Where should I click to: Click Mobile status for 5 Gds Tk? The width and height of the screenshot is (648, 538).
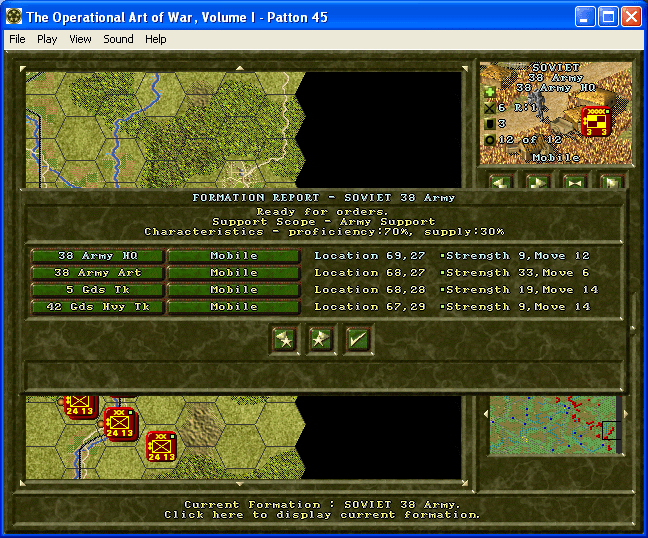pyautogui.click(x=234, y=290)
